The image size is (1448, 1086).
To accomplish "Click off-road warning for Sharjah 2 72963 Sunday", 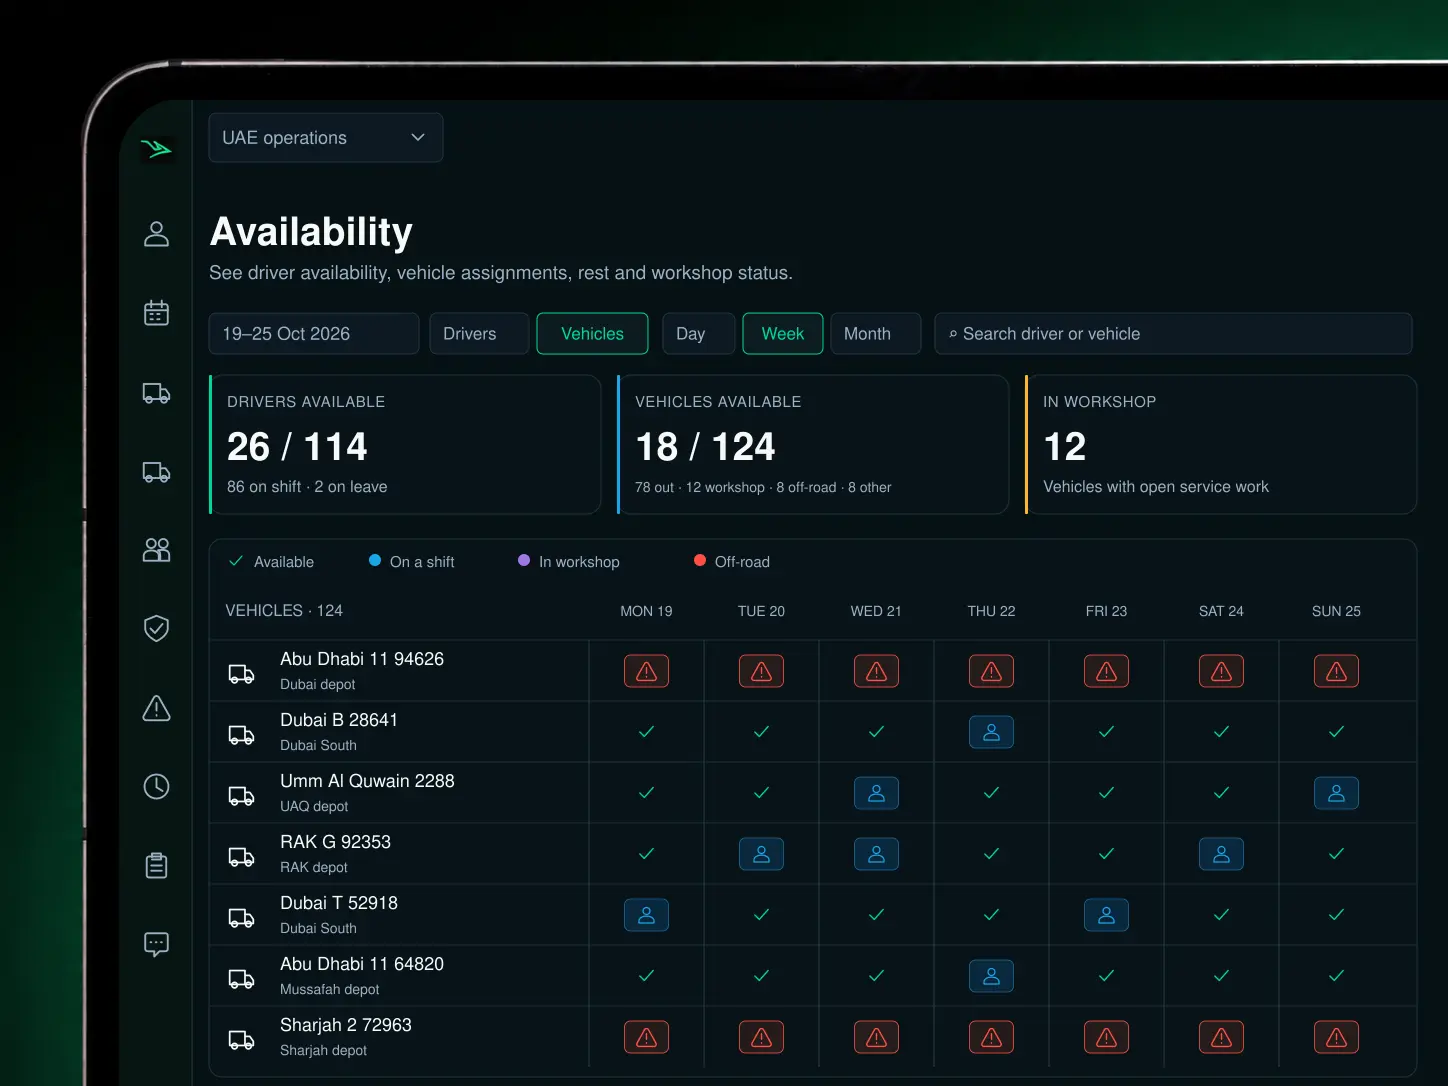I will point(1336,1037).
